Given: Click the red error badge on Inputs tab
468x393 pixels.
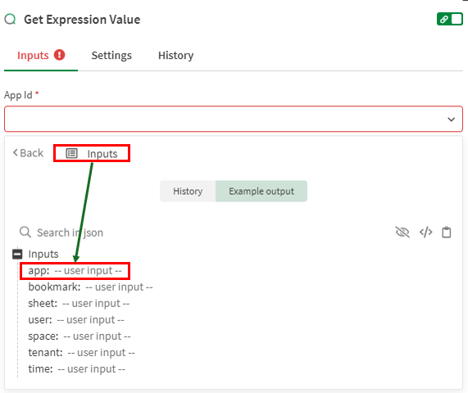Looking at the screenshot, I should pos(60,55).
